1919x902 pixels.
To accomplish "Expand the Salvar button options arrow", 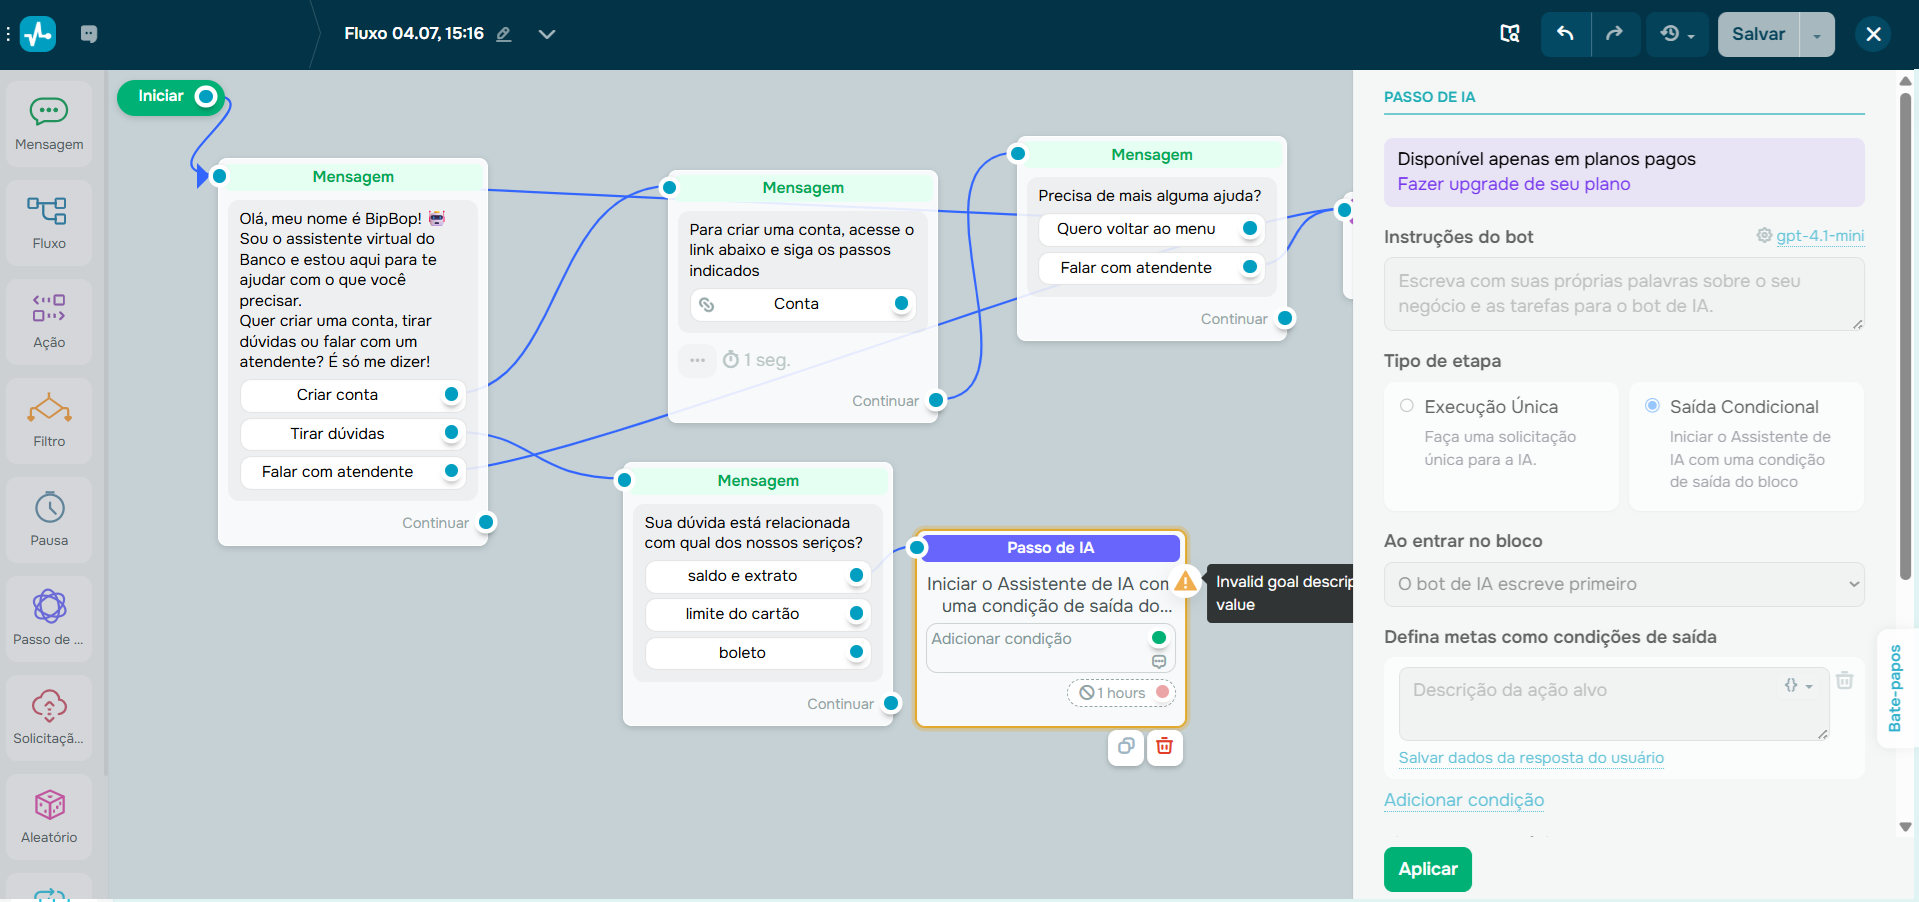I will click(1817, 33).
